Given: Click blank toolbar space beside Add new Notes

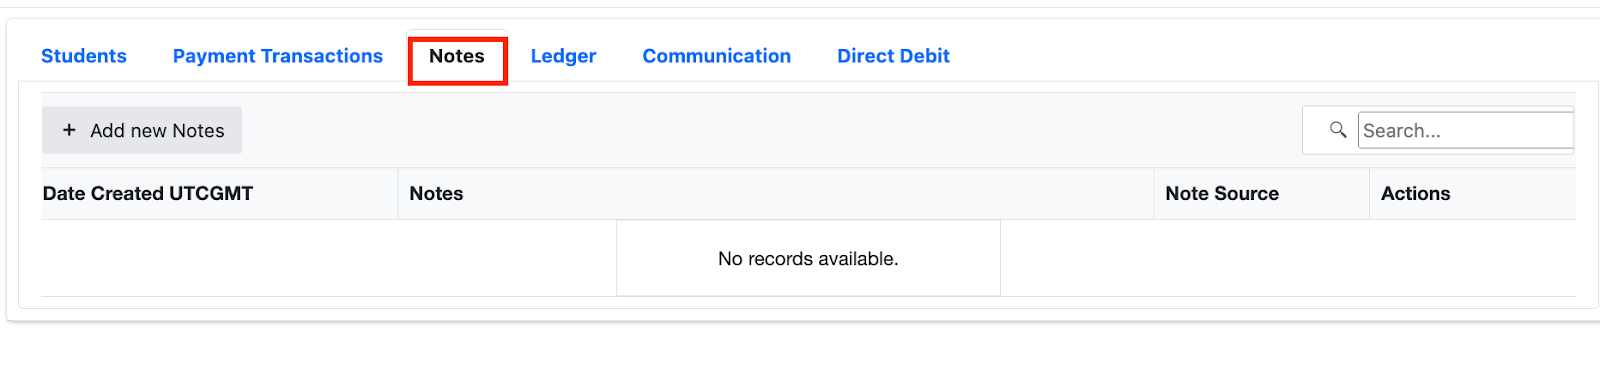Looking at the screenshot, I should (x=770, y=130).
